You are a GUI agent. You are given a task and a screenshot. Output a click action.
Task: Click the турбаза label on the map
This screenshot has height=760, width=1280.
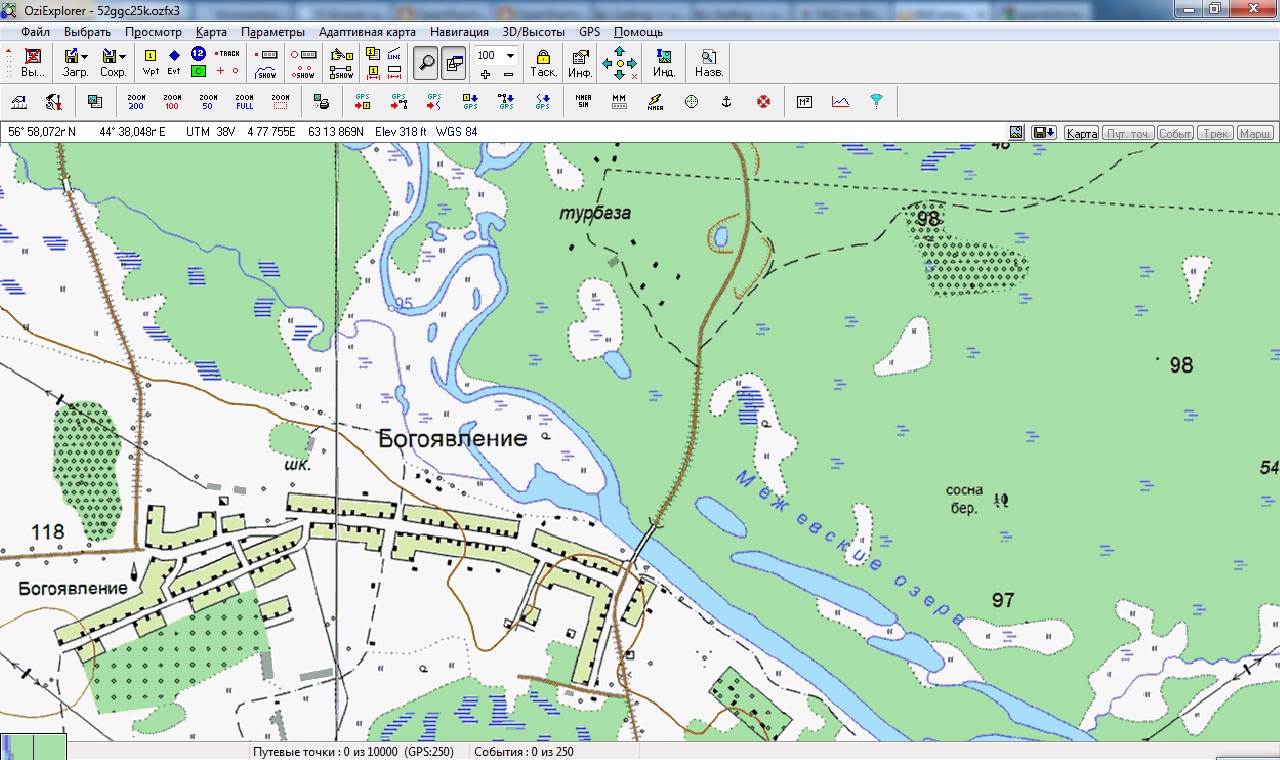pyautogui.click(x=595, y=213)
